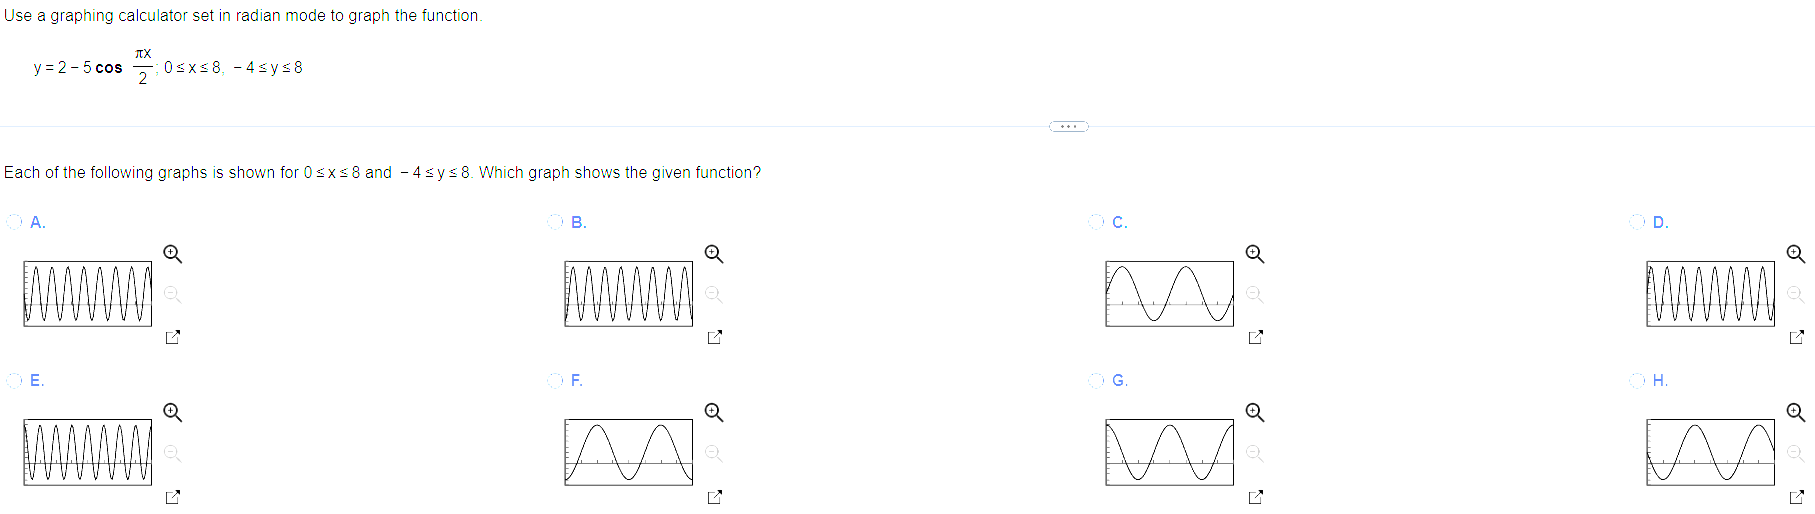Zoom in on graph G
Viewport: 1815px width, 514px height.
1254,412
